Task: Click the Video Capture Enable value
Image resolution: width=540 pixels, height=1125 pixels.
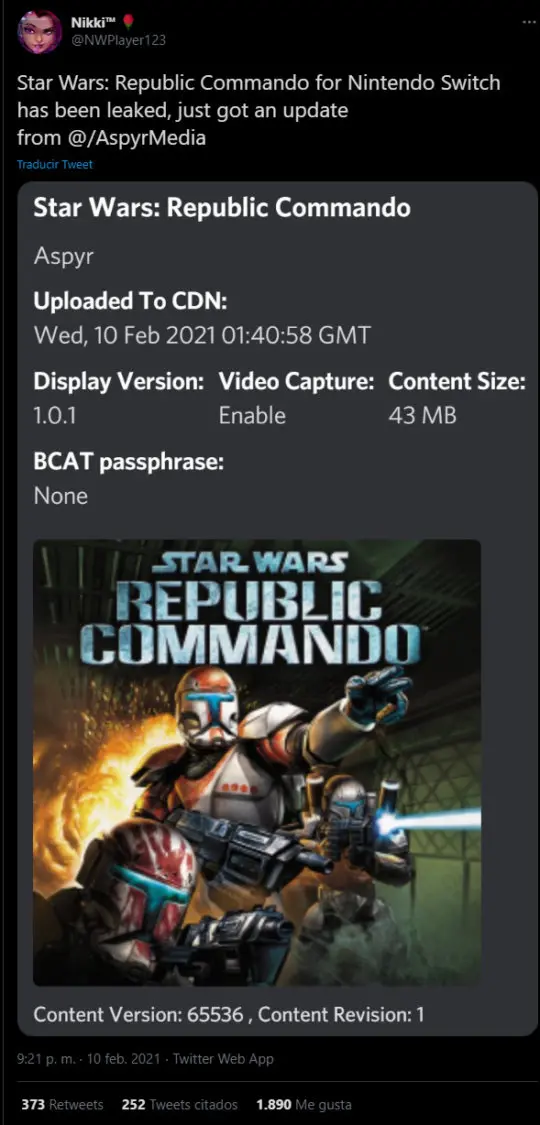Action: (252, 416)
